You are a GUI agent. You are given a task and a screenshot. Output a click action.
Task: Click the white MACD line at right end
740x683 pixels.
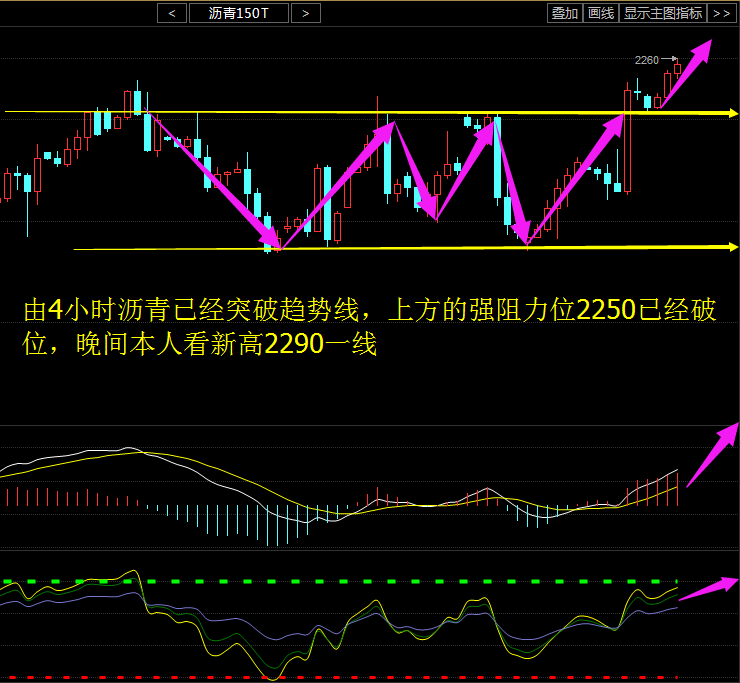tap(674, 471)
